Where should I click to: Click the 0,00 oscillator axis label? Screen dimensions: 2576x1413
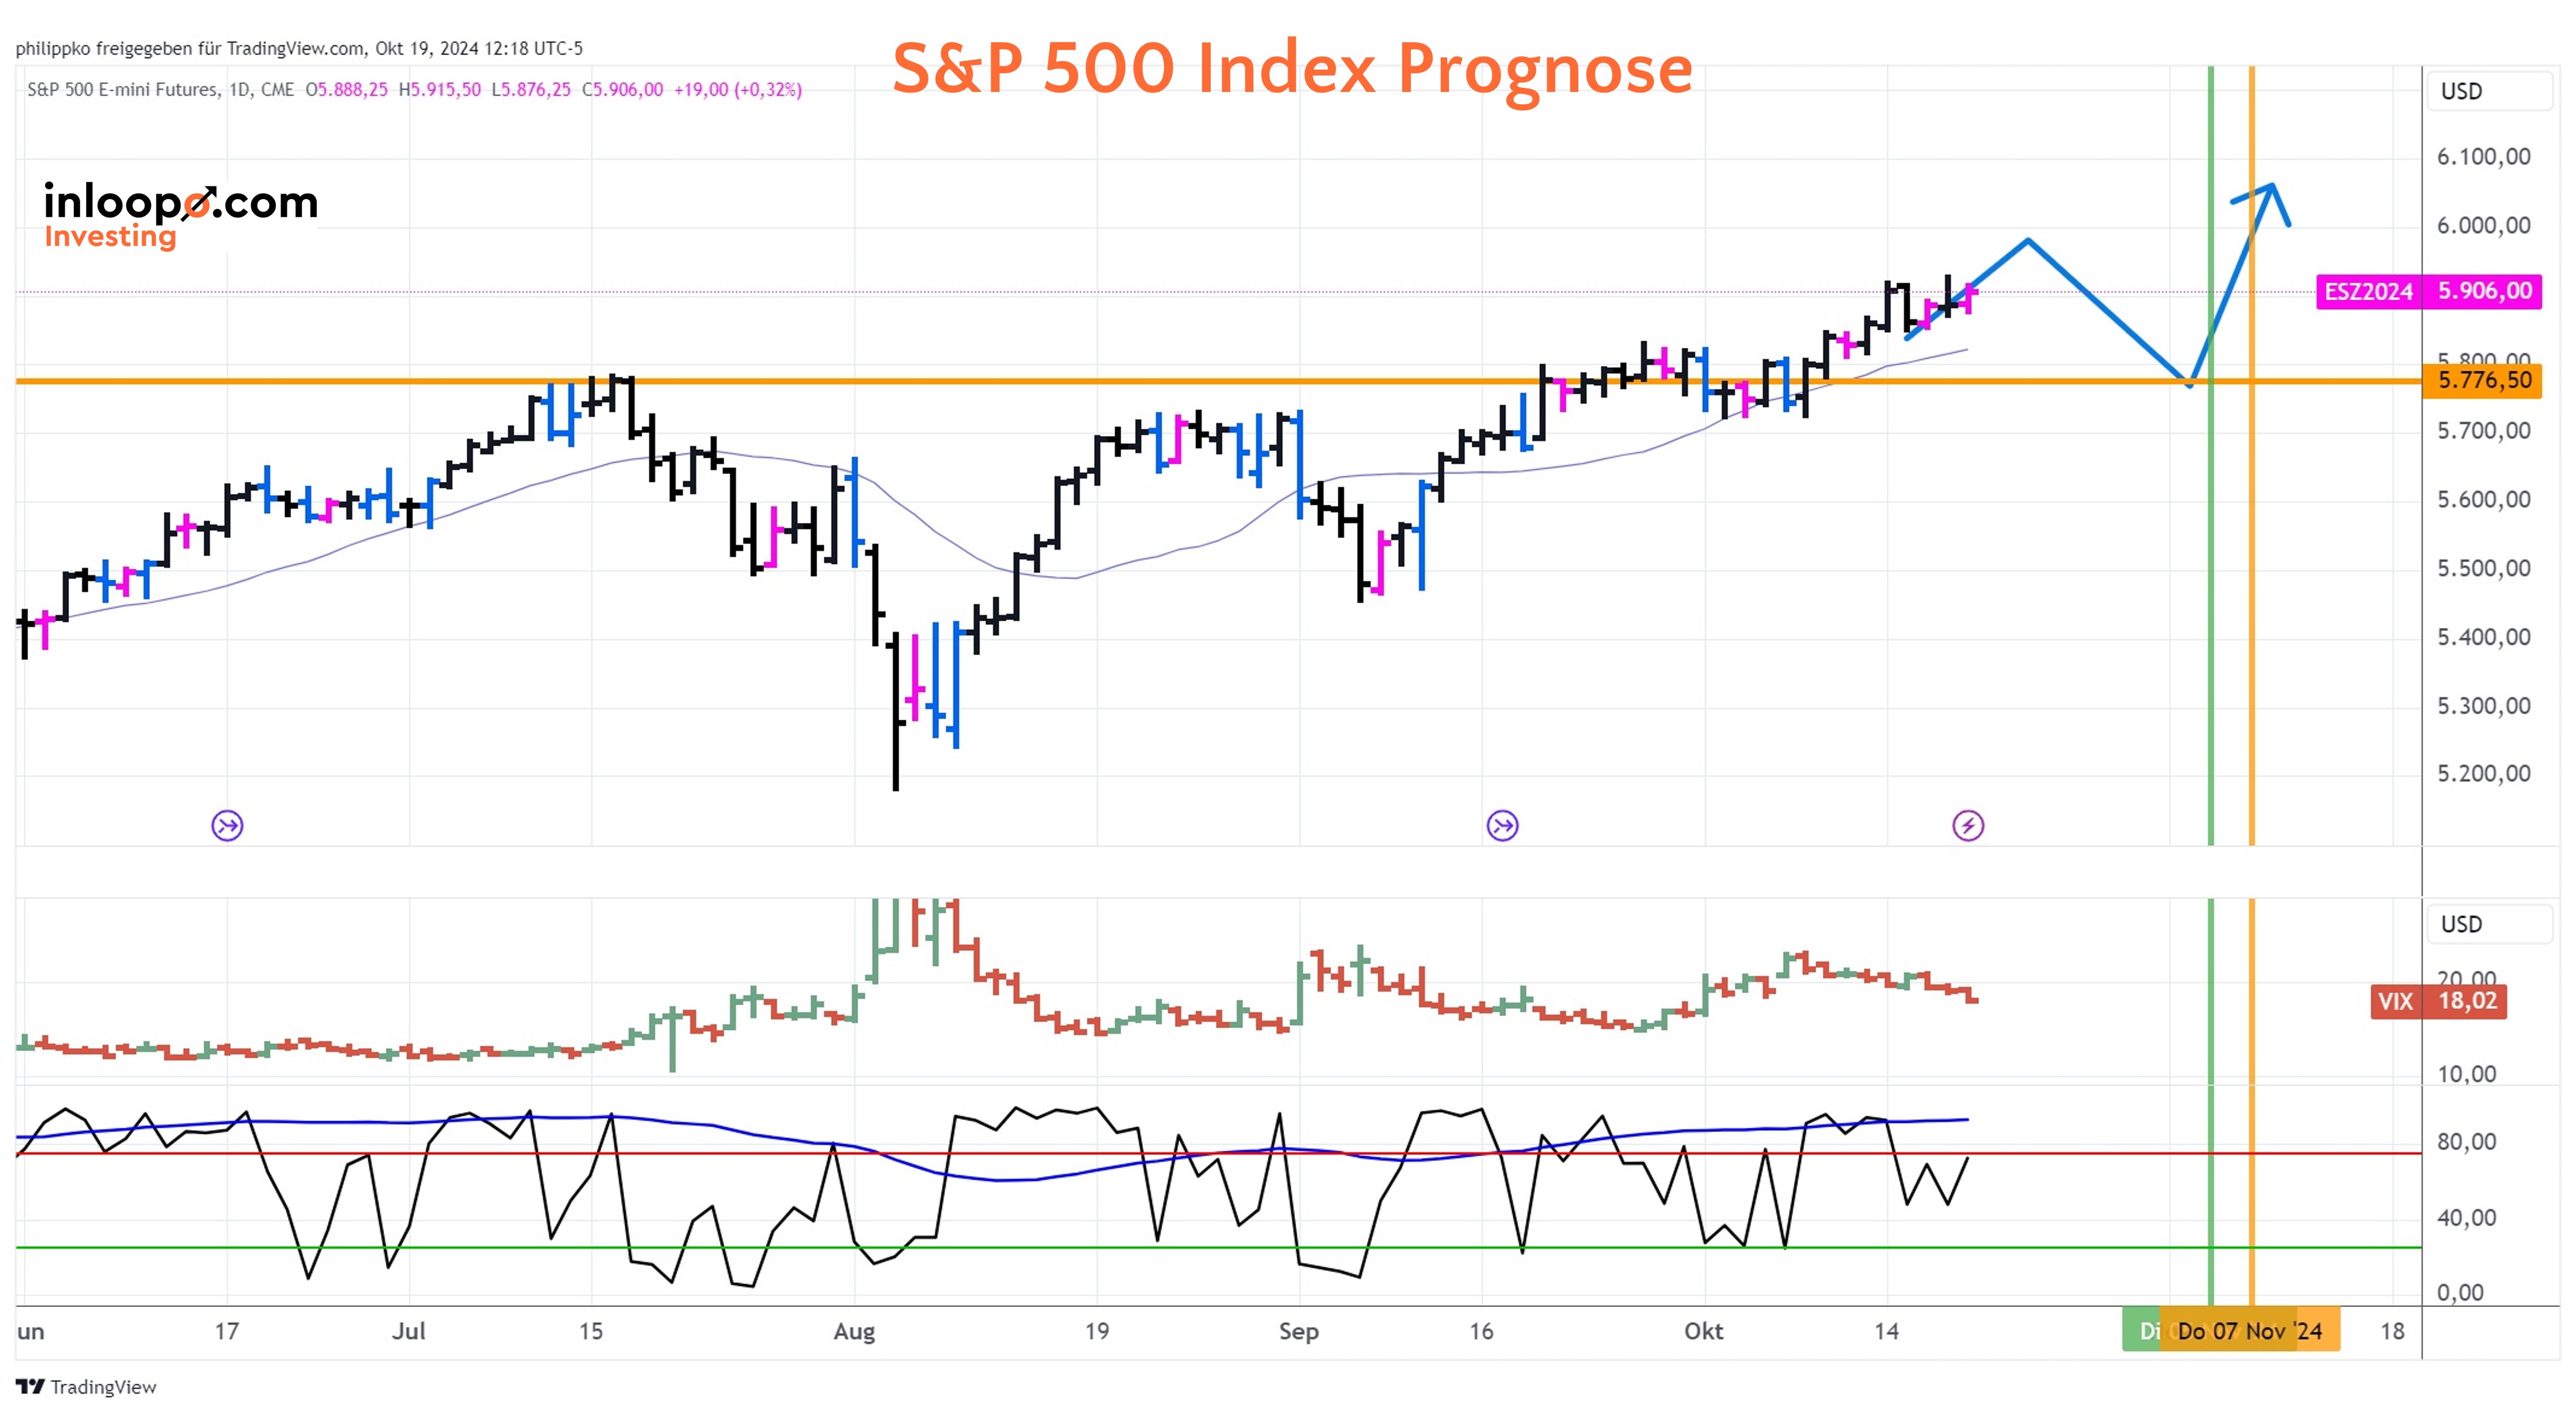pyautogui.click(x=2460, y=1293)
